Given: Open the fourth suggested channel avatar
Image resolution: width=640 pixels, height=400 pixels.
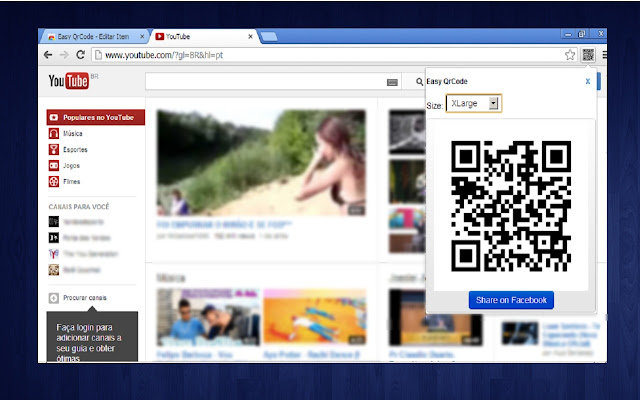Looking at the screenshot, I should tap(53, 269).
